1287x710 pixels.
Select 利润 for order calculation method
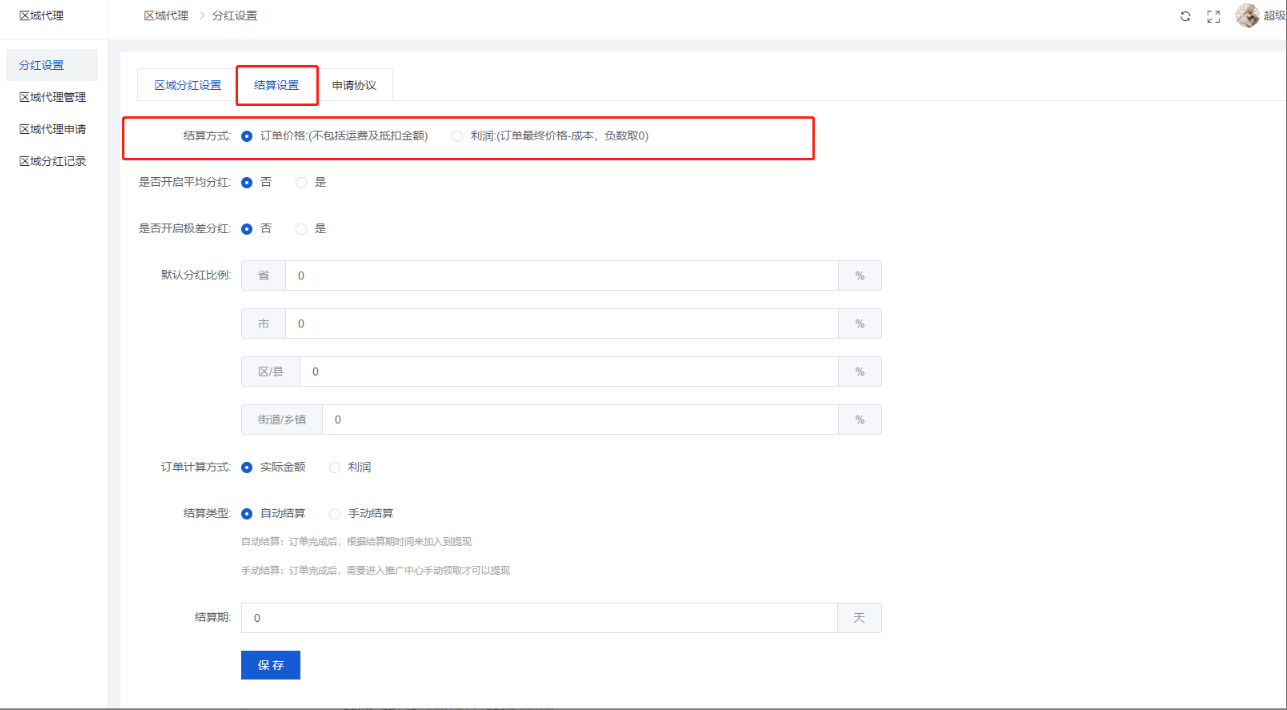click(335, 467)
